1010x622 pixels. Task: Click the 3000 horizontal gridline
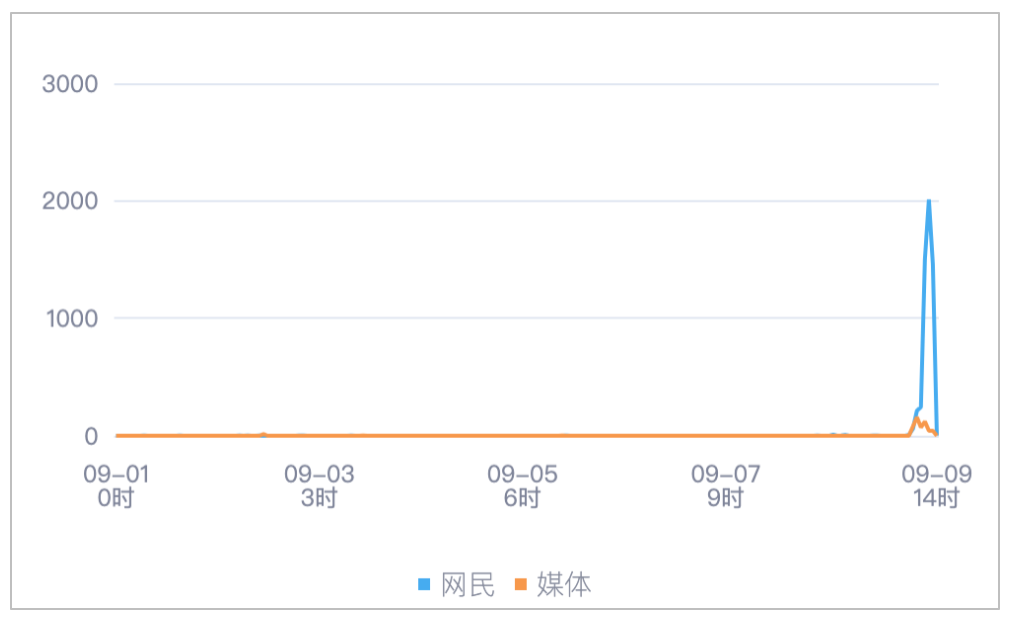[x=526, y=84]
